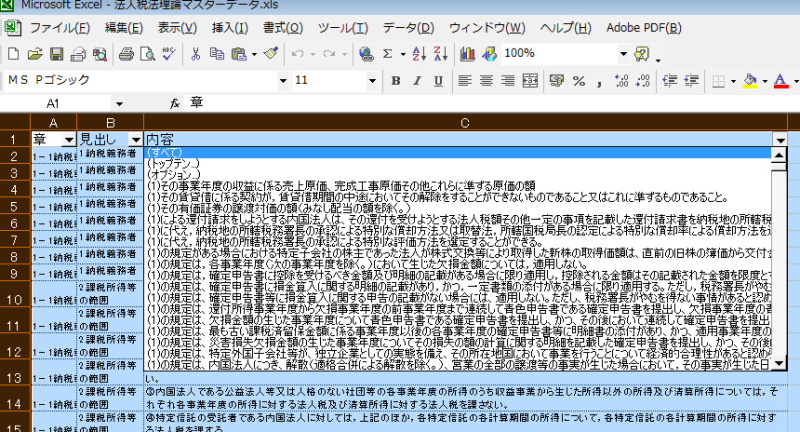Open the 表示 menu
Viewport: 800px width, 432px height.
[x=177, y=28]
